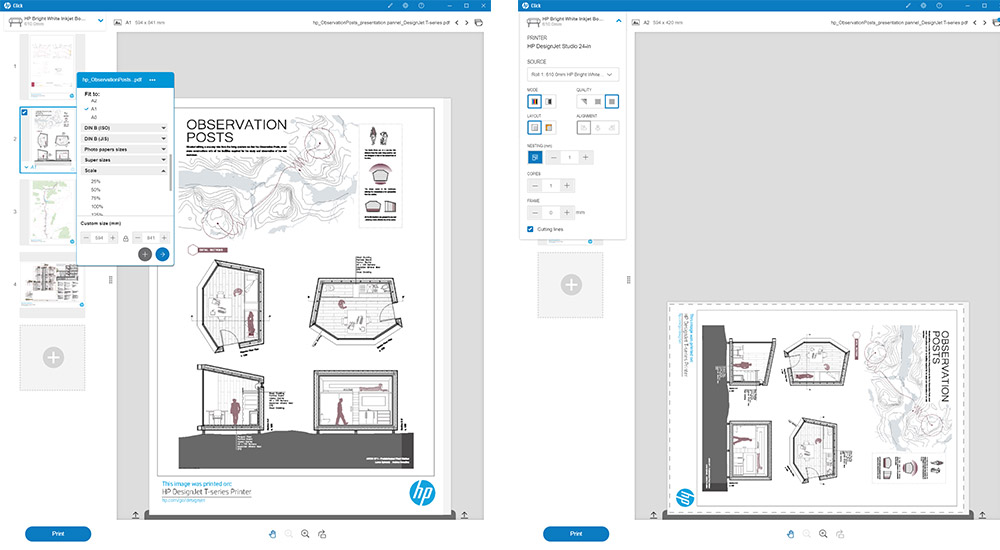Decrease custom height 841 value
This screenshot has width=1000, height=550.
[138, 238]
